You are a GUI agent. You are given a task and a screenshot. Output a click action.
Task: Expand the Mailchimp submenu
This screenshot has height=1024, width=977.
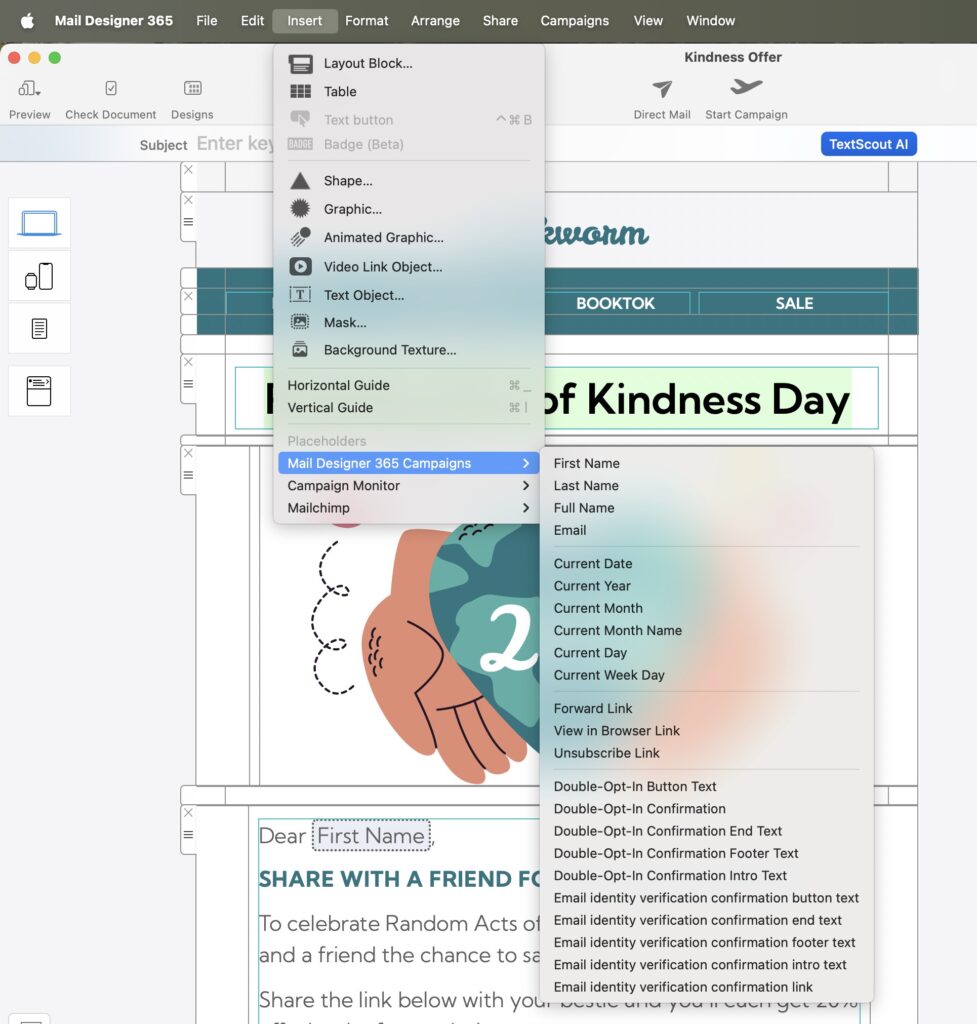coord(409,508)
